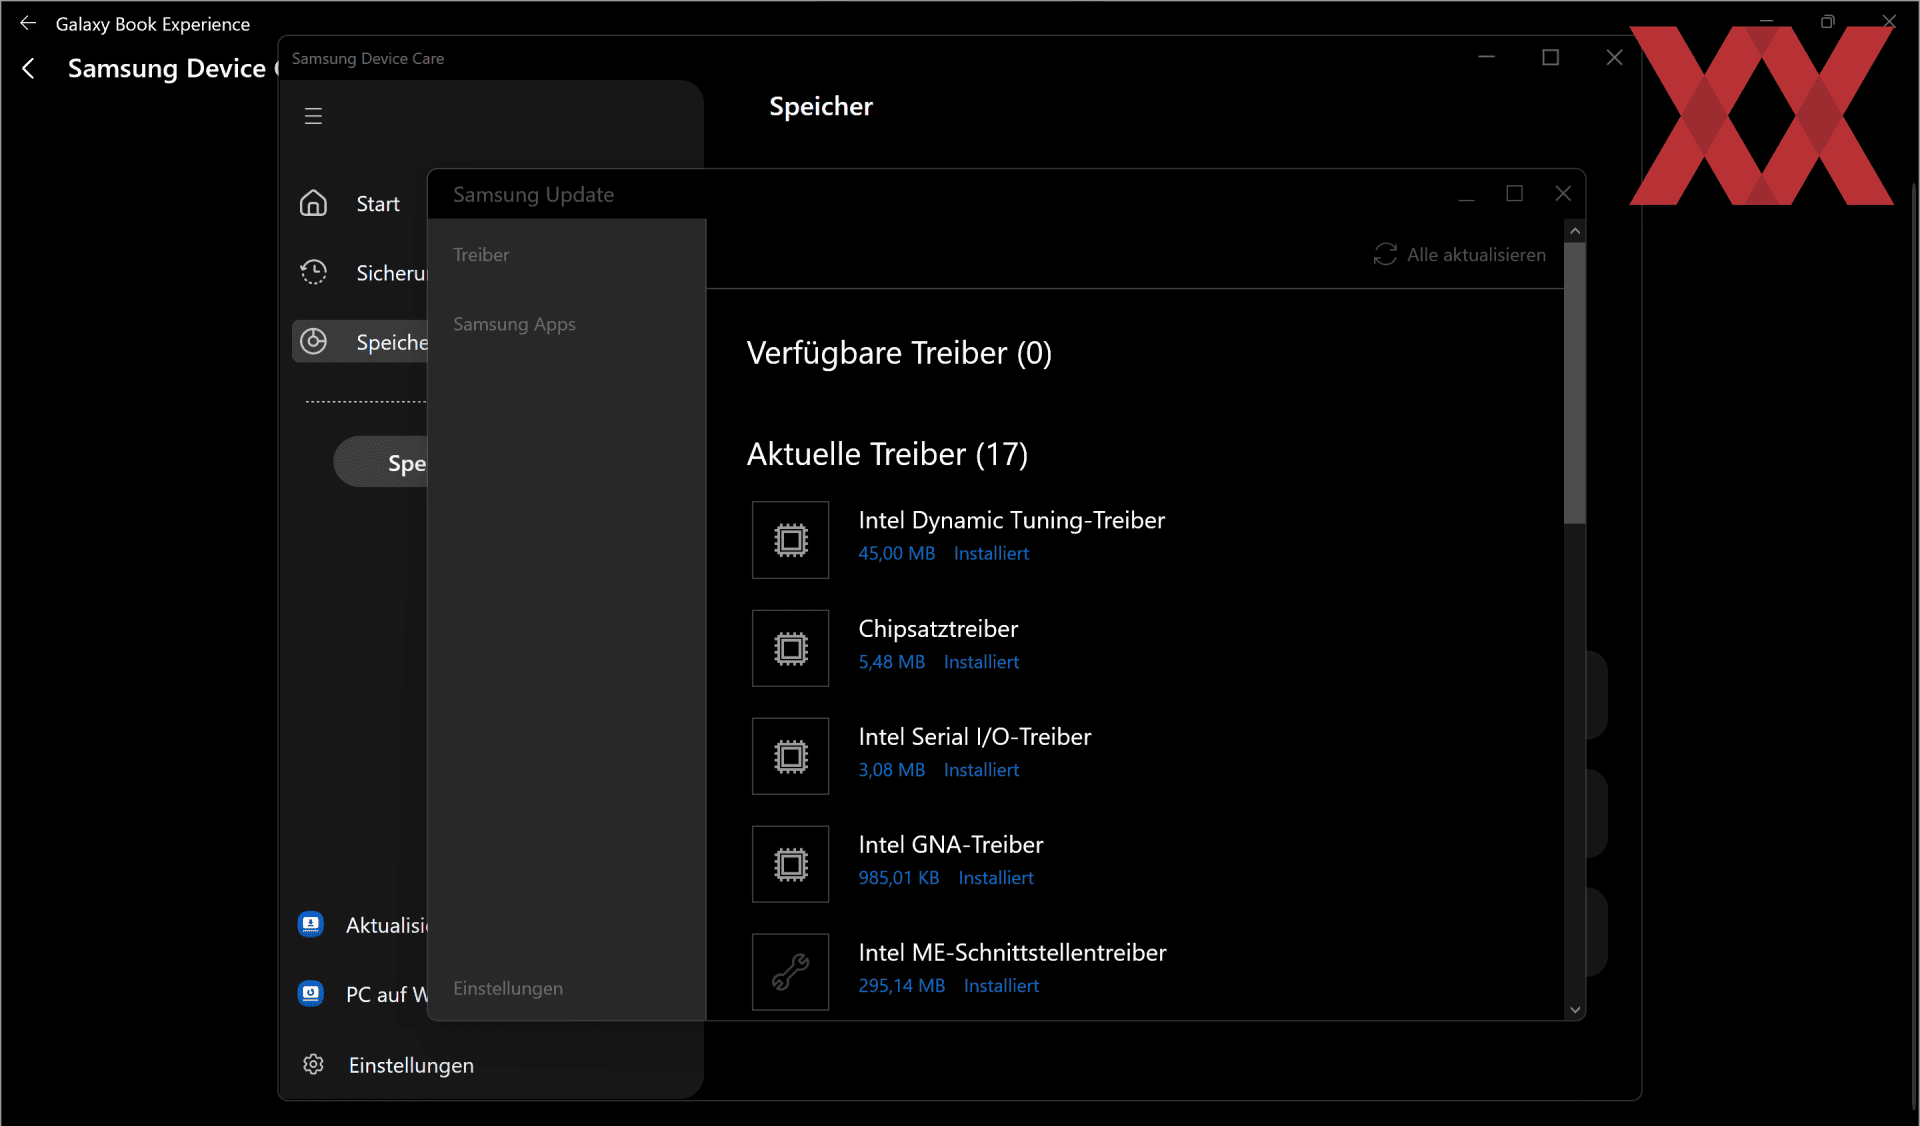1920x1126 pixels.
Task: Click the Aktualisierung update icon in sidebar
Action: pos(311,925)
